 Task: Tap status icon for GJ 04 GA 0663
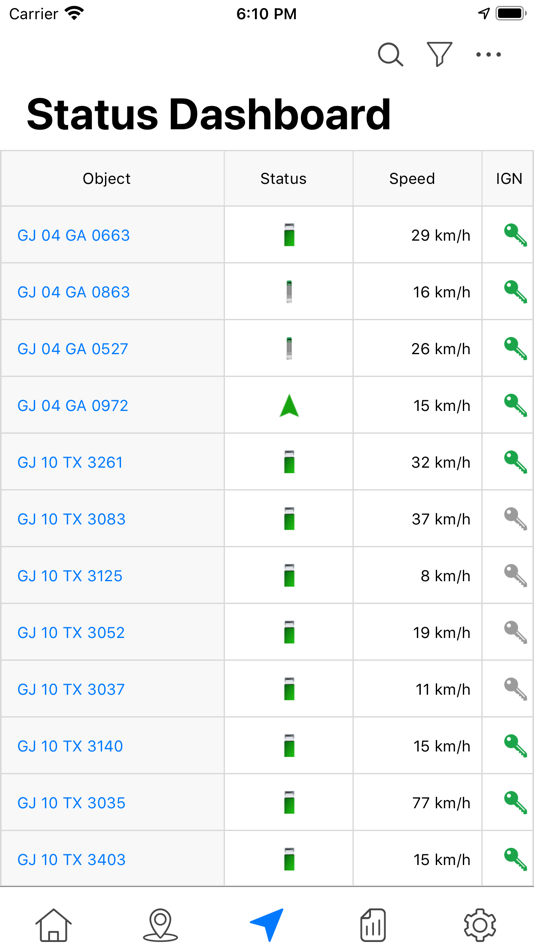(289, 235)
